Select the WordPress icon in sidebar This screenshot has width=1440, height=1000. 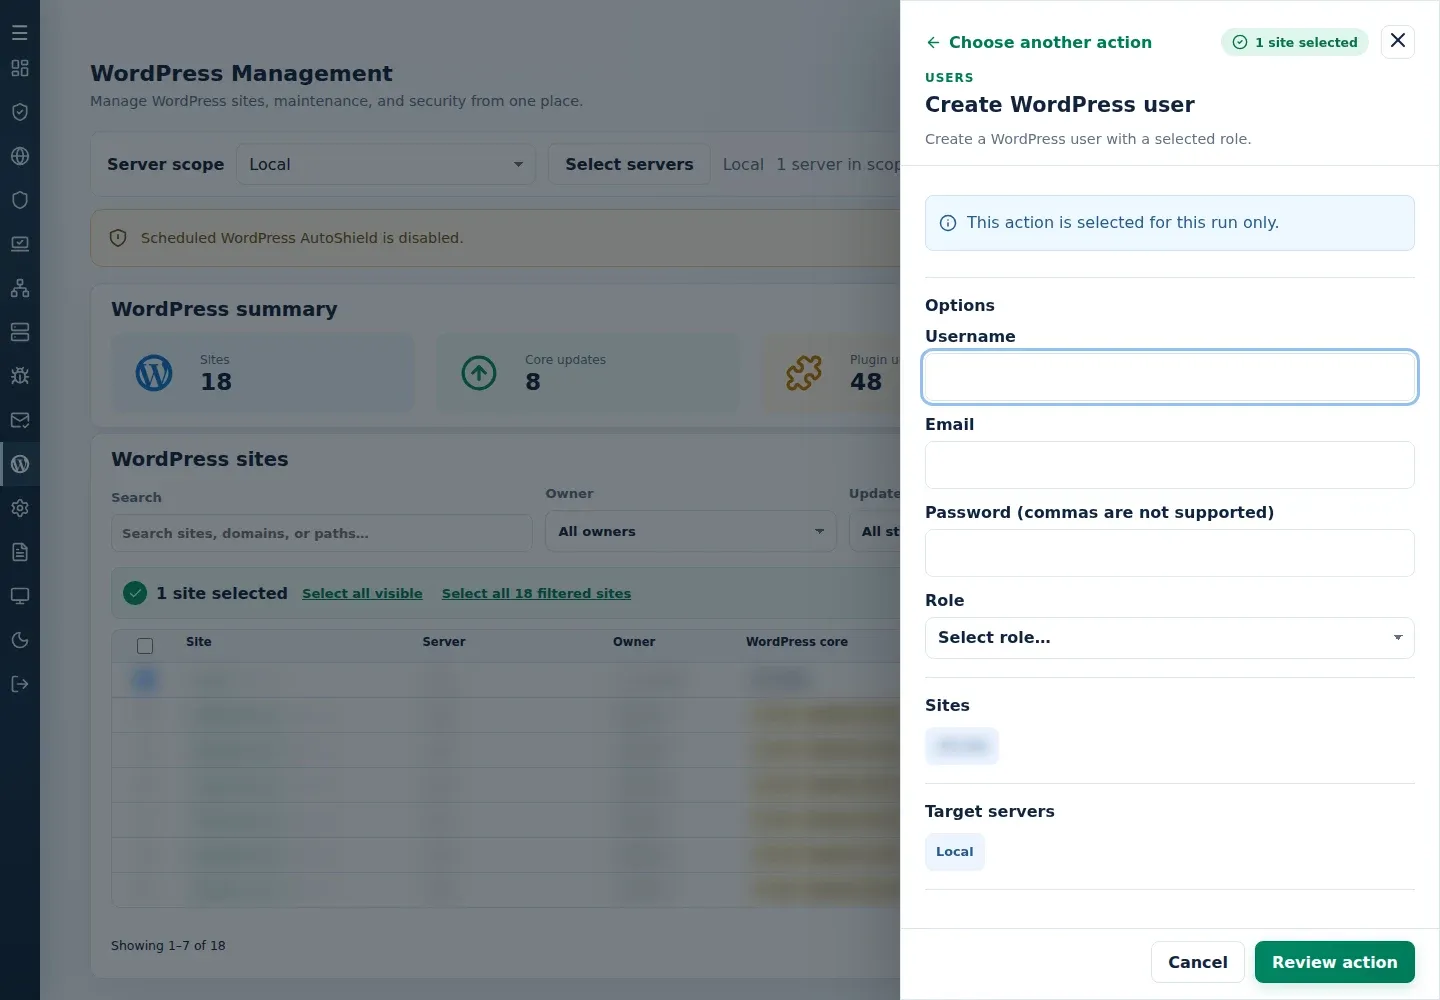coord(20,464)
